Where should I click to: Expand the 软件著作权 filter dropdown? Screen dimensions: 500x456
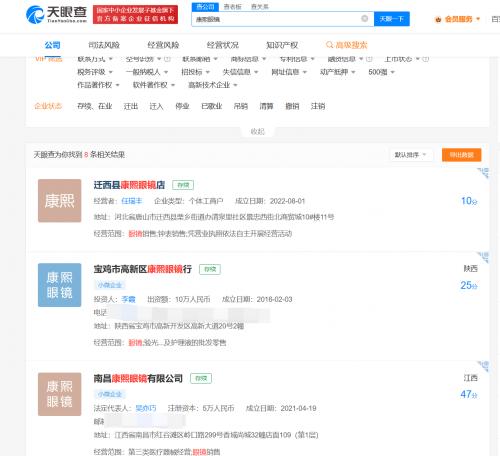coord(154,85)
